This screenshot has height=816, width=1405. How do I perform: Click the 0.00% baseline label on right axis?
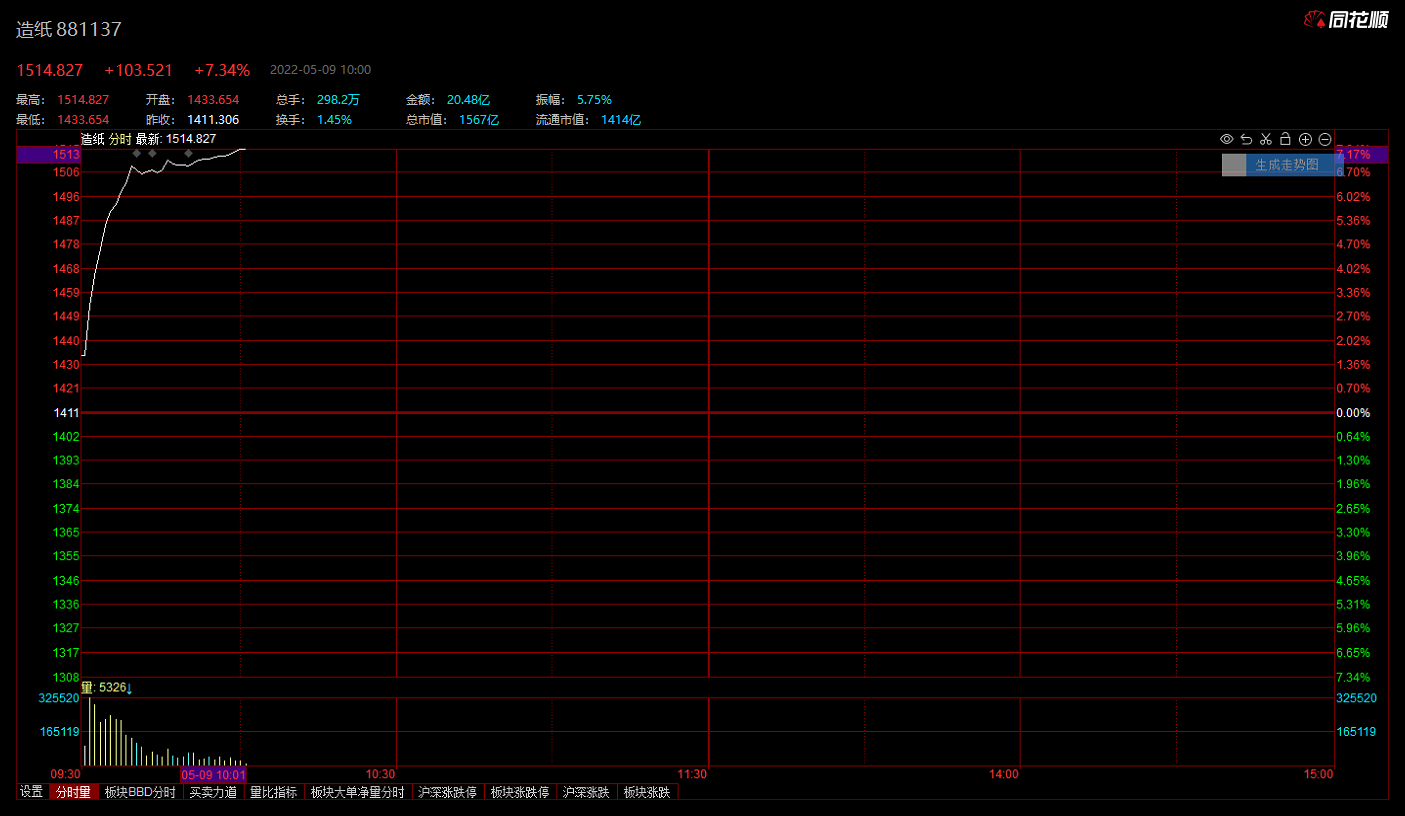pyautogui.click(x=1353, y=413)
